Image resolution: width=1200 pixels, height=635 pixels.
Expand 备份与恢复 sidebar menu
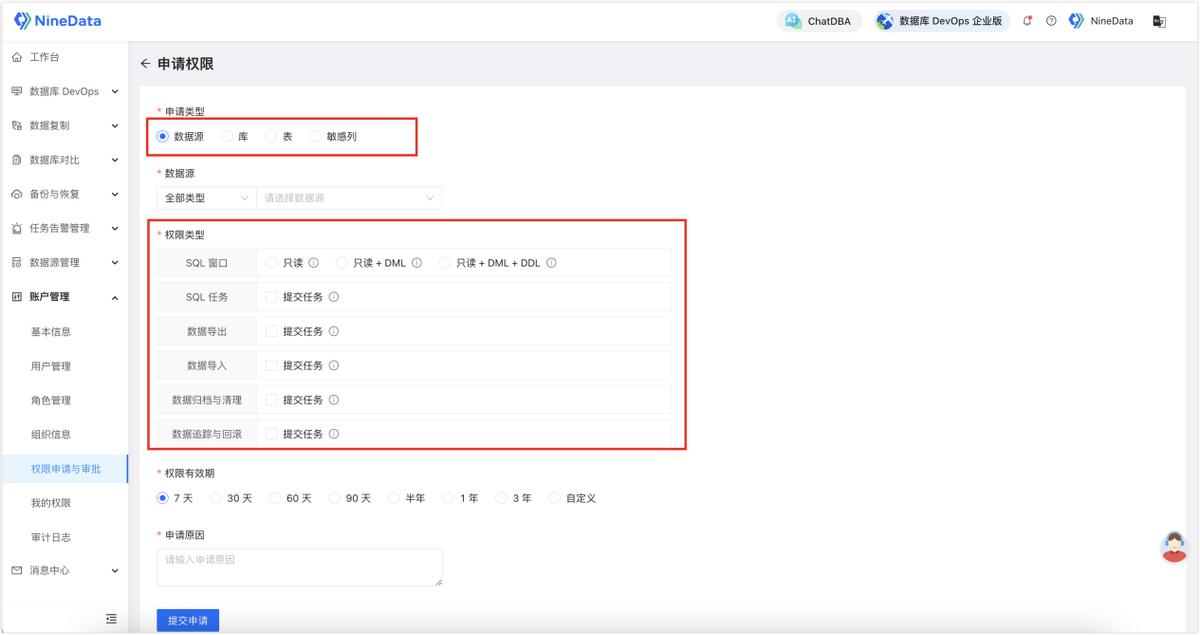click(115, 194)
